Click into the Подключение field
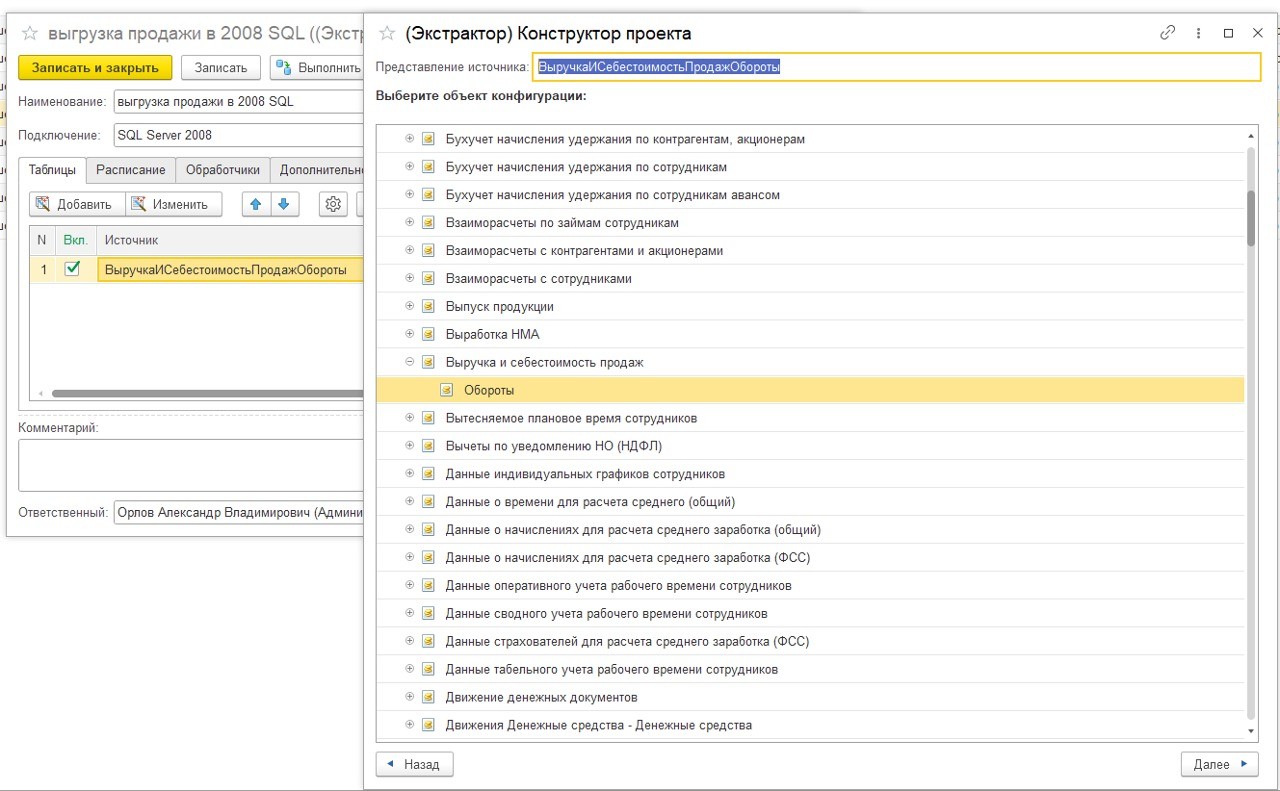 (x=238, y=135)
